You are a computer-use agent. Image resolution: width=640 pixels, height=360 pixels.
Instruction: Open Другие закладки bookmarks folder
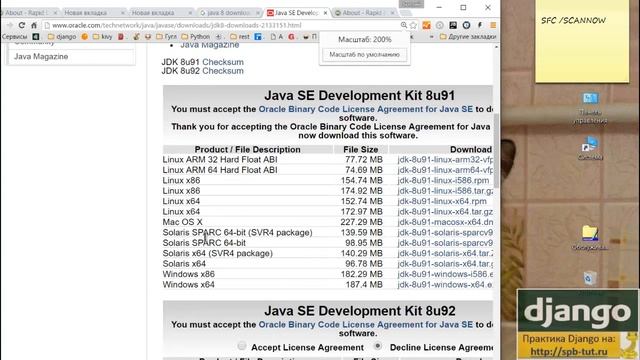(x=468, y=37)
